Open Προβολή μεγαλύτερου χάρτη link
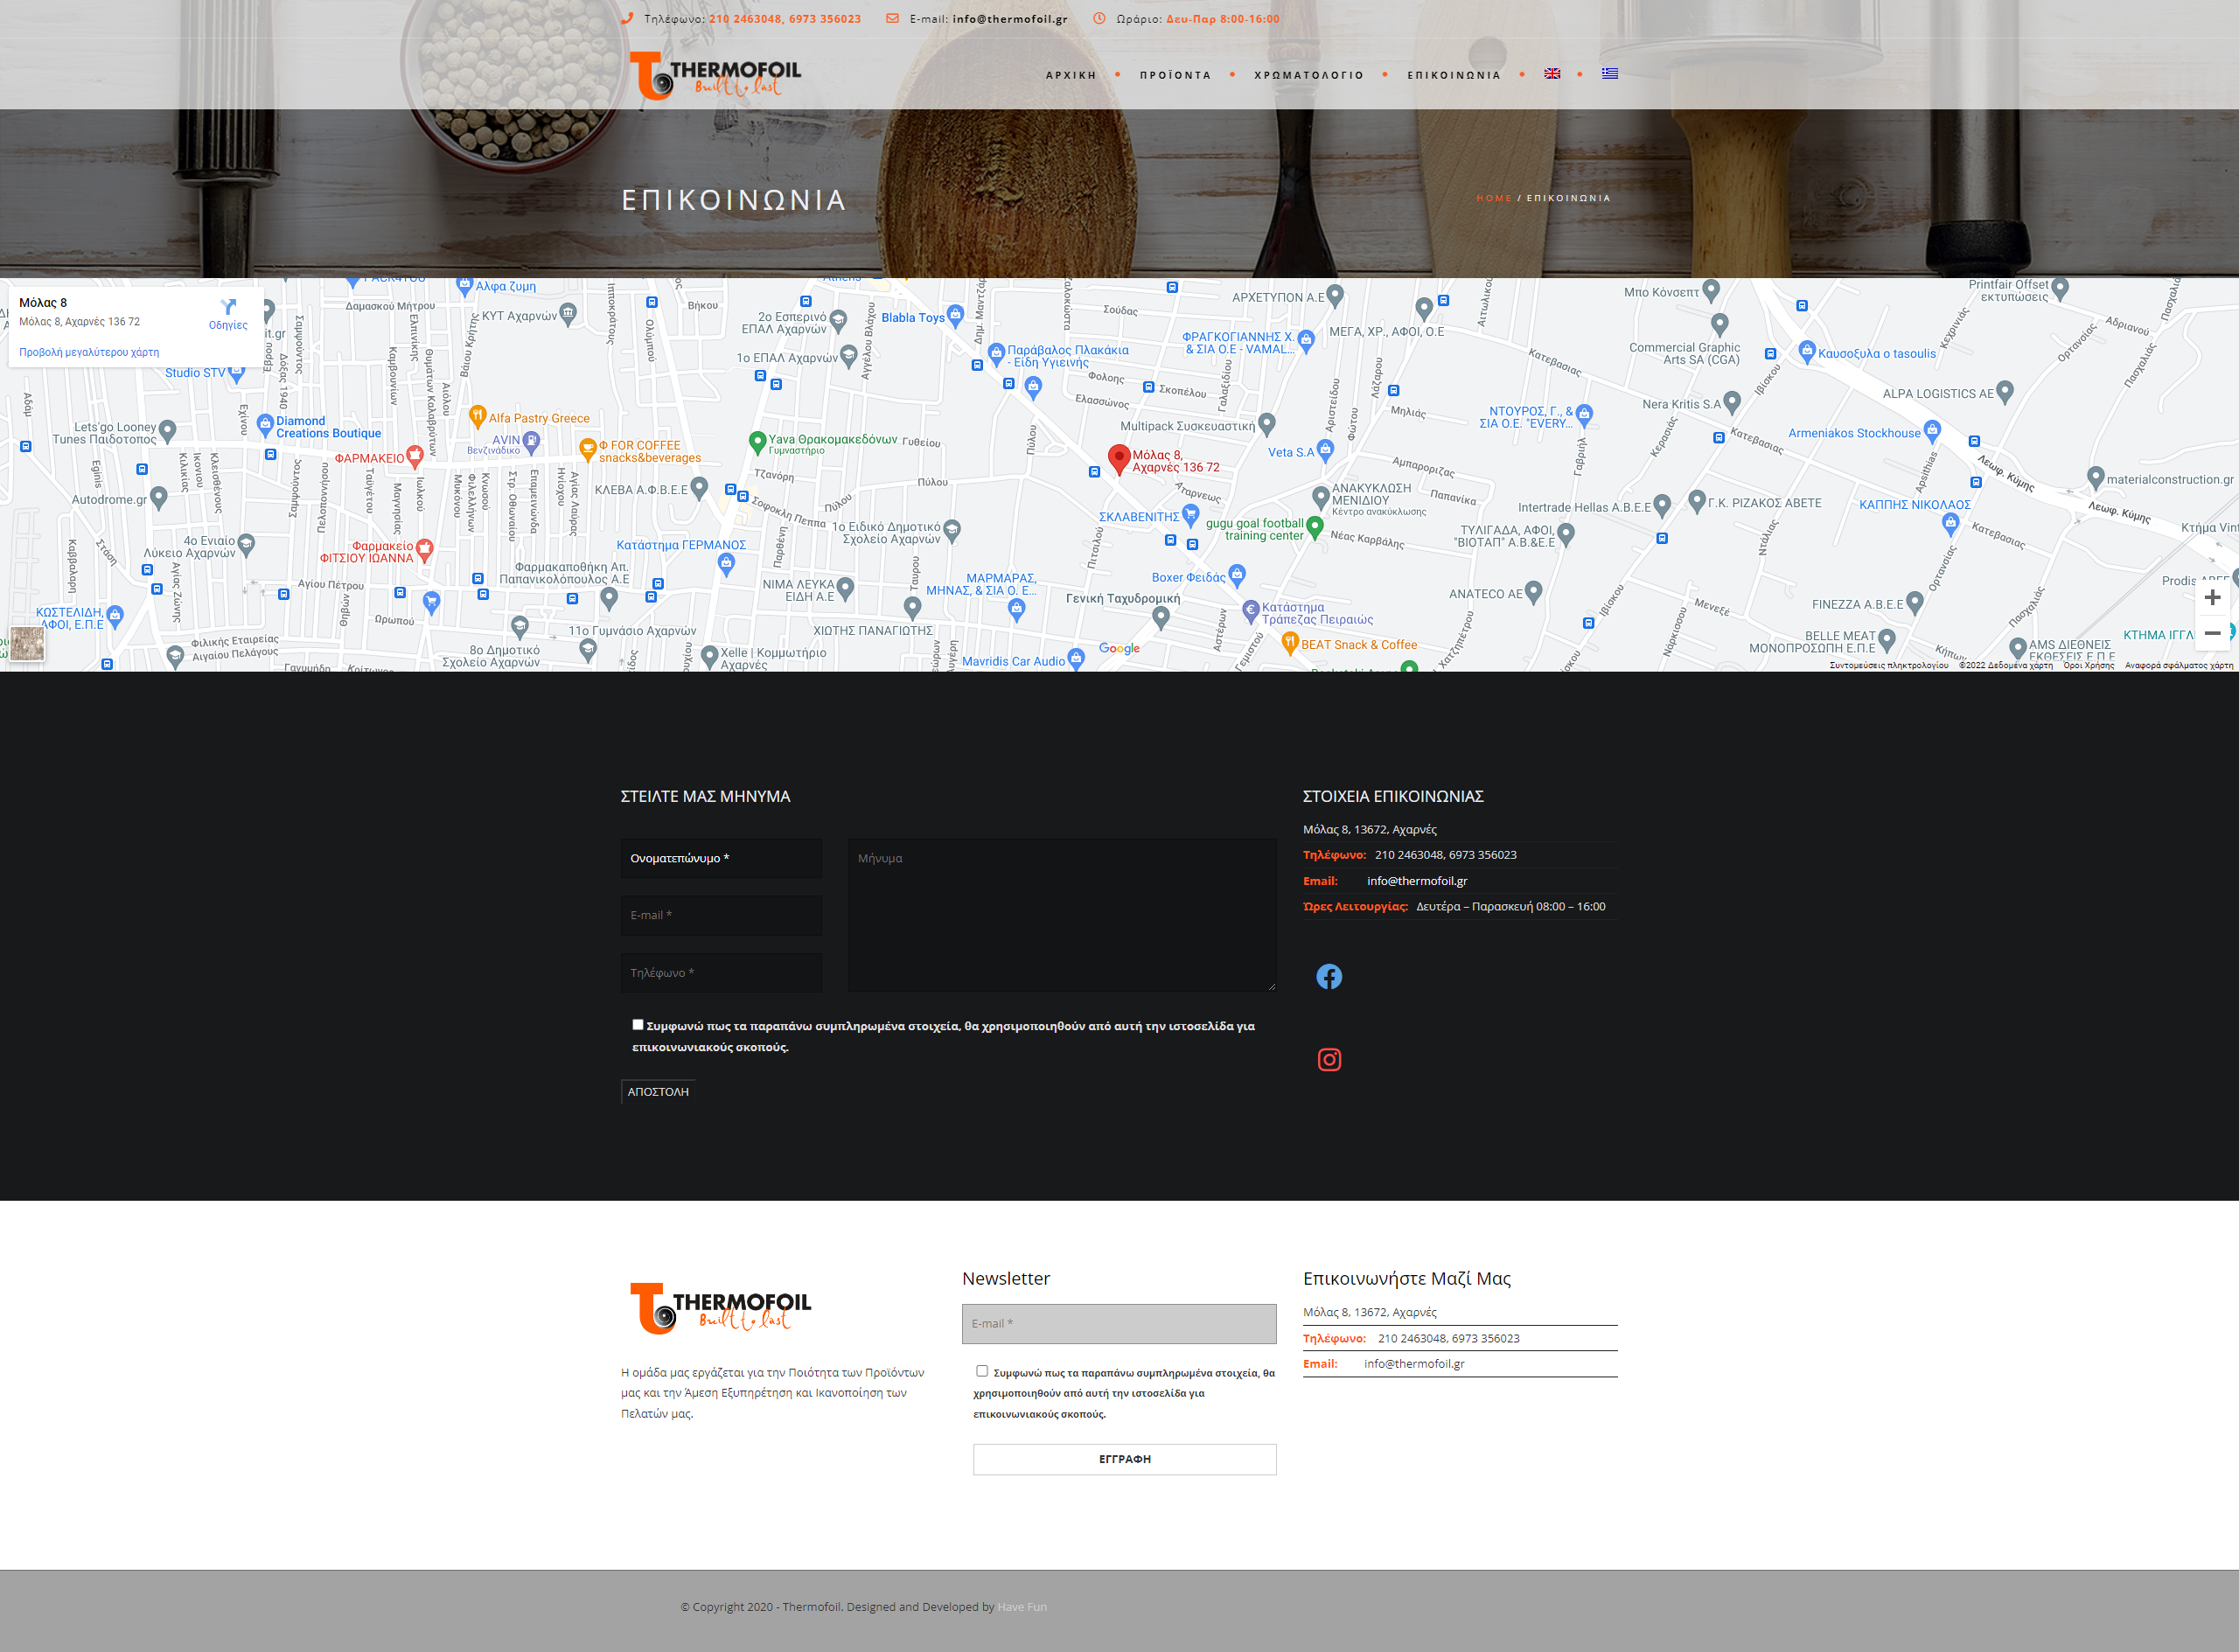The width and height of the screenshot is (2239, 1652). pyautogui.click(x=89, y=352)
